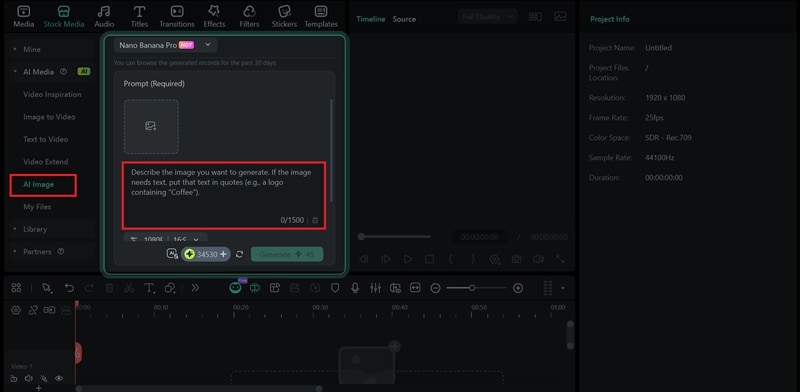The width and height of the screenshot is (800, 392).
Task: Open the Titles tab
Action: pos(139,17)
